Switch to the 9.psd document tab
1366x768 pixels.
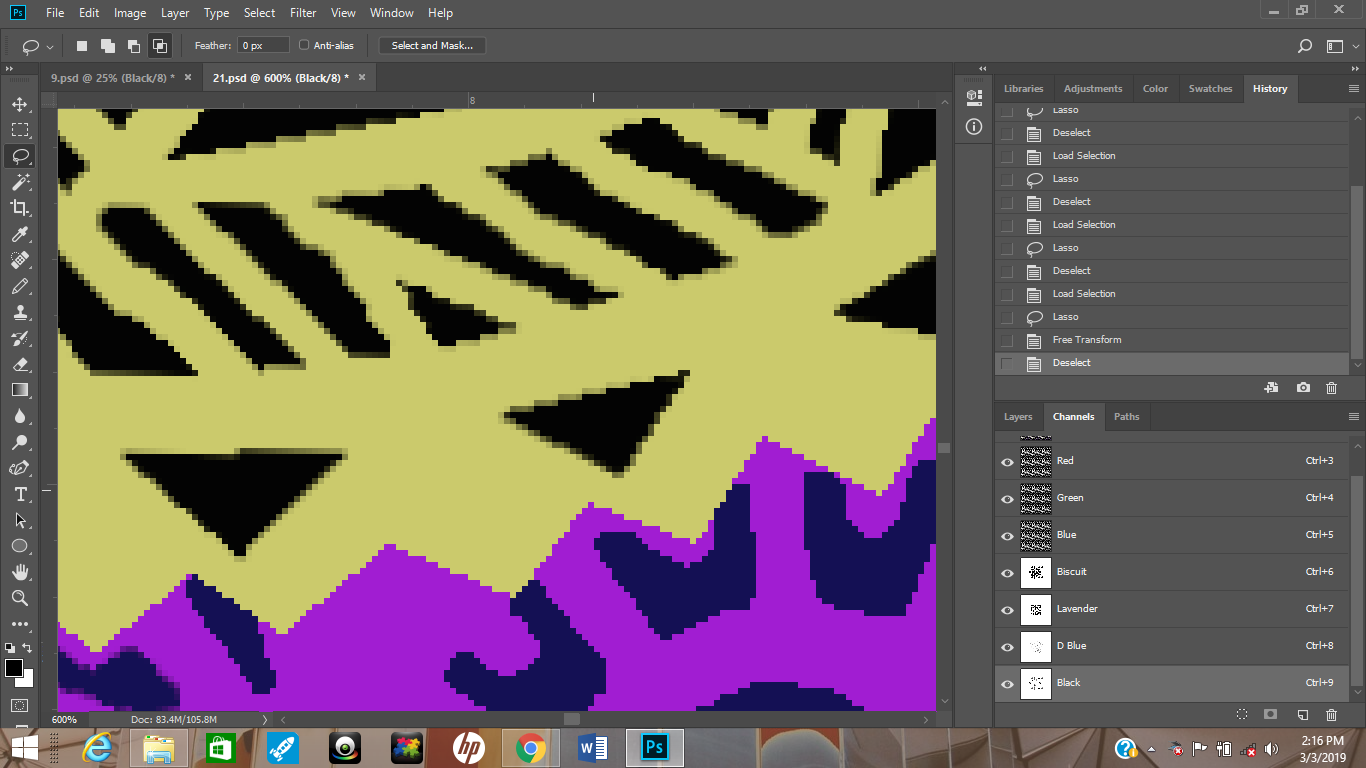point(112,77)
